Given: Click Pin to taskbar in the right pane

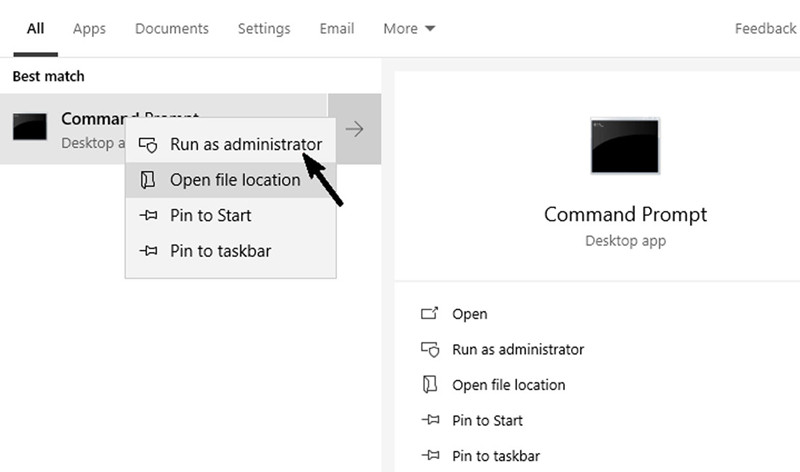Looking at the screenshot, I should [x=496, y=456].
